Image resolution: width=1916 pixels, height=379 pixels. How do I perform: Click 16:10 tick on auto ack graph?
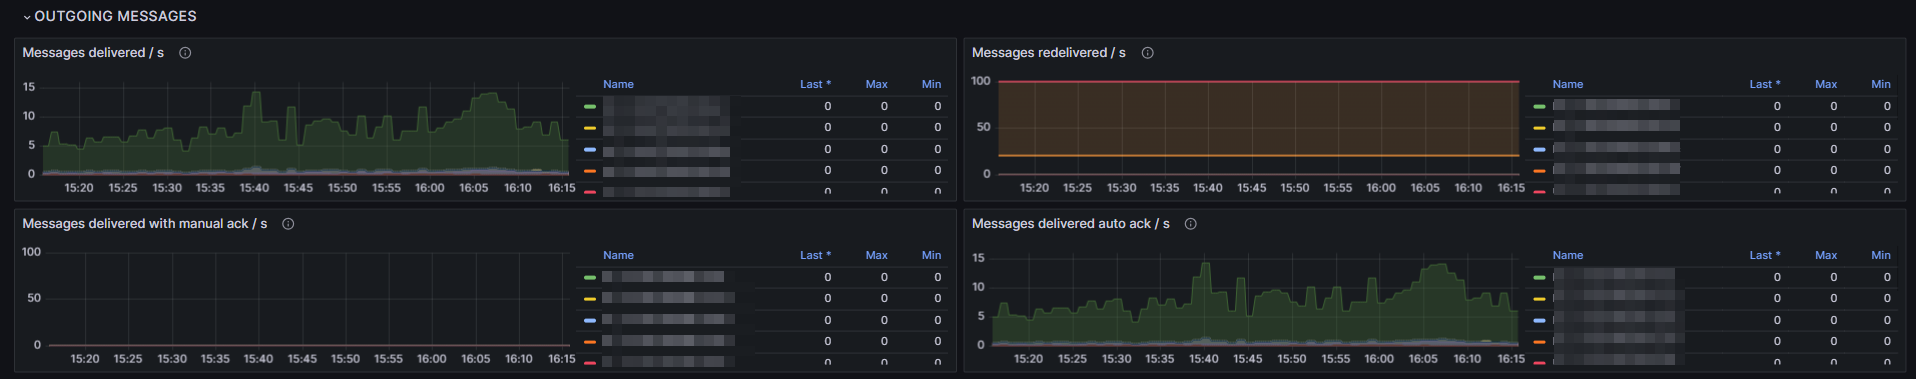(1467, 359)
